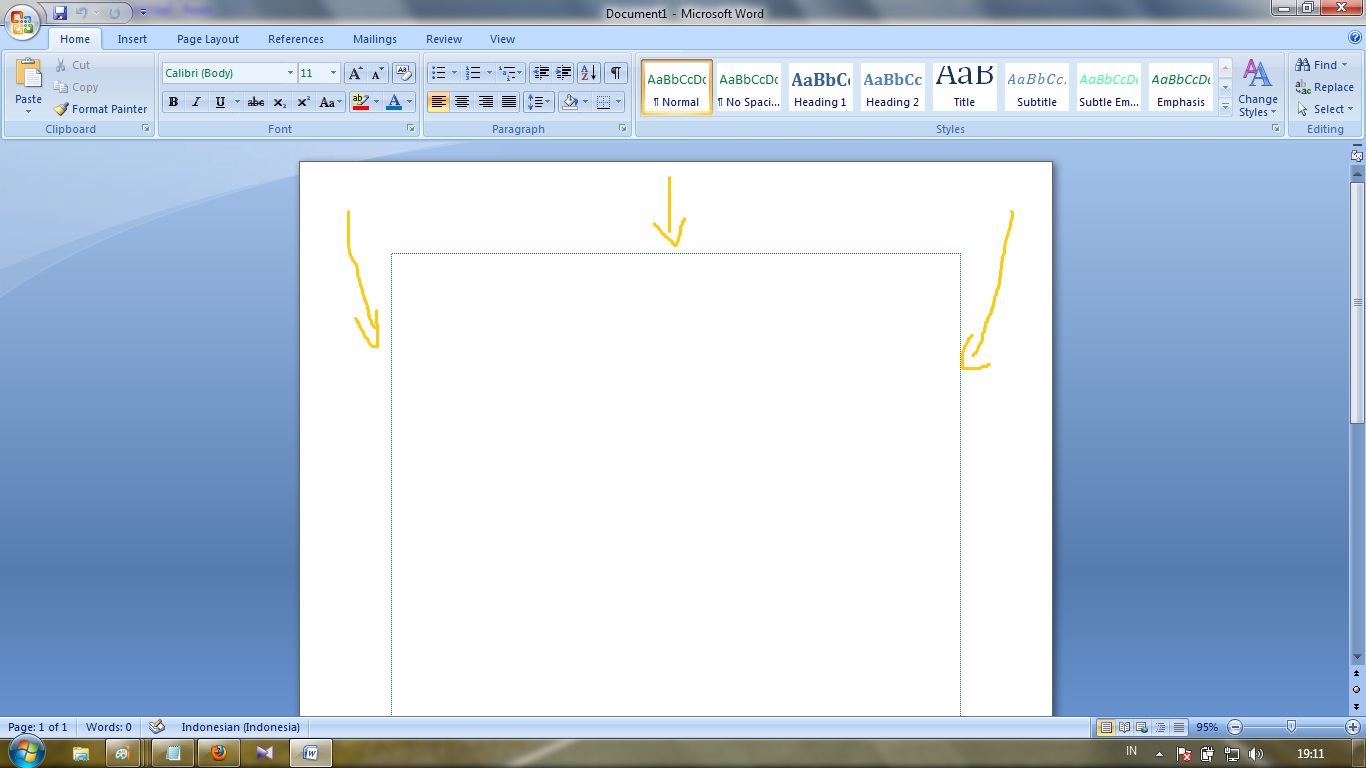Sort text with A-Z icon
1366x768 pixels.
tap(589, 73)
